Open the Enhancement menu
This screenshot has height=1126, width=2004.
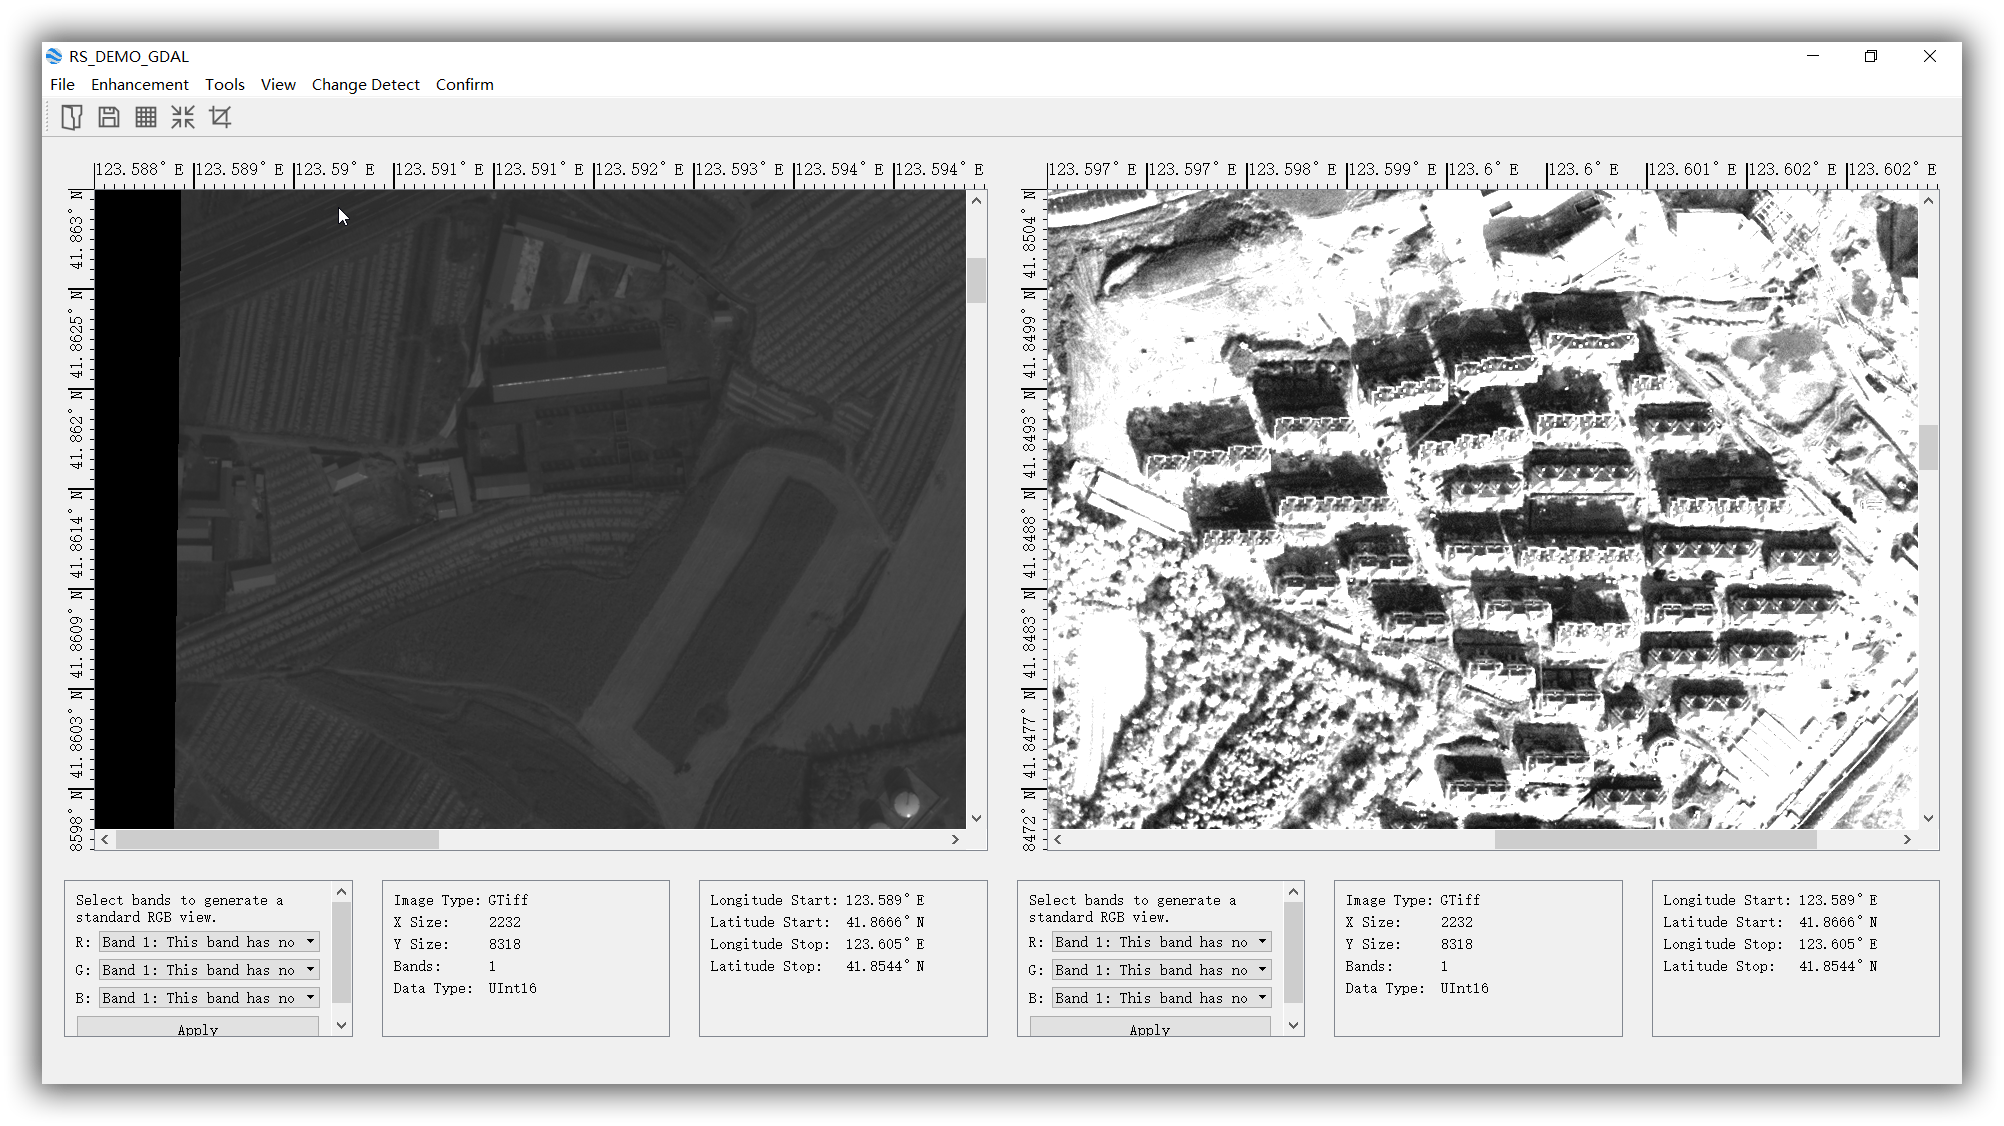(139, 84)
